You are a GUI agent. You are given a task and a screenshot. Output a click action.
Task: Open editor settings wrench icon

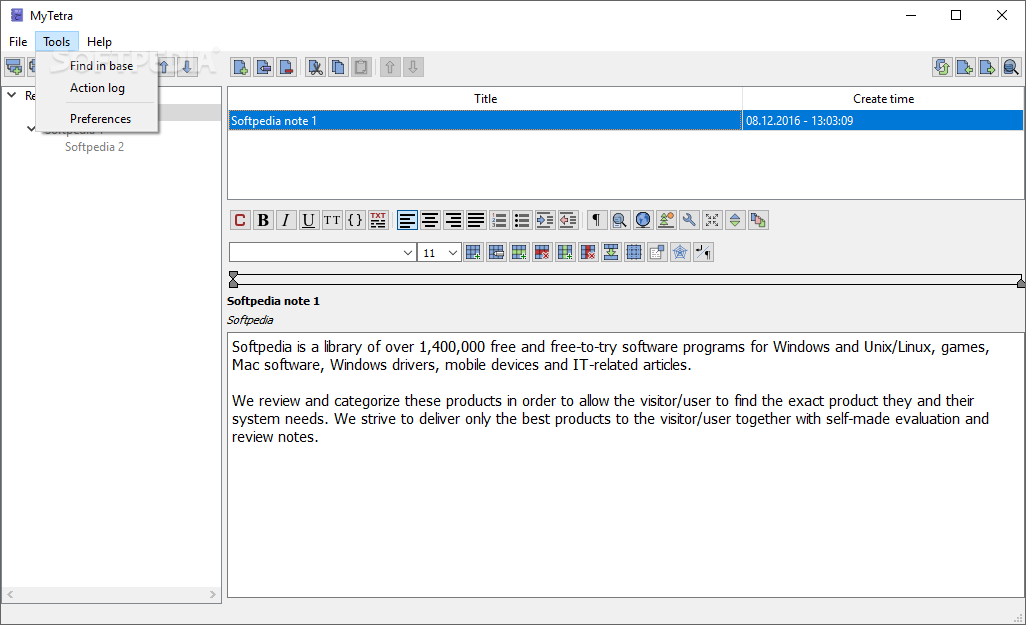coord(688,220)
